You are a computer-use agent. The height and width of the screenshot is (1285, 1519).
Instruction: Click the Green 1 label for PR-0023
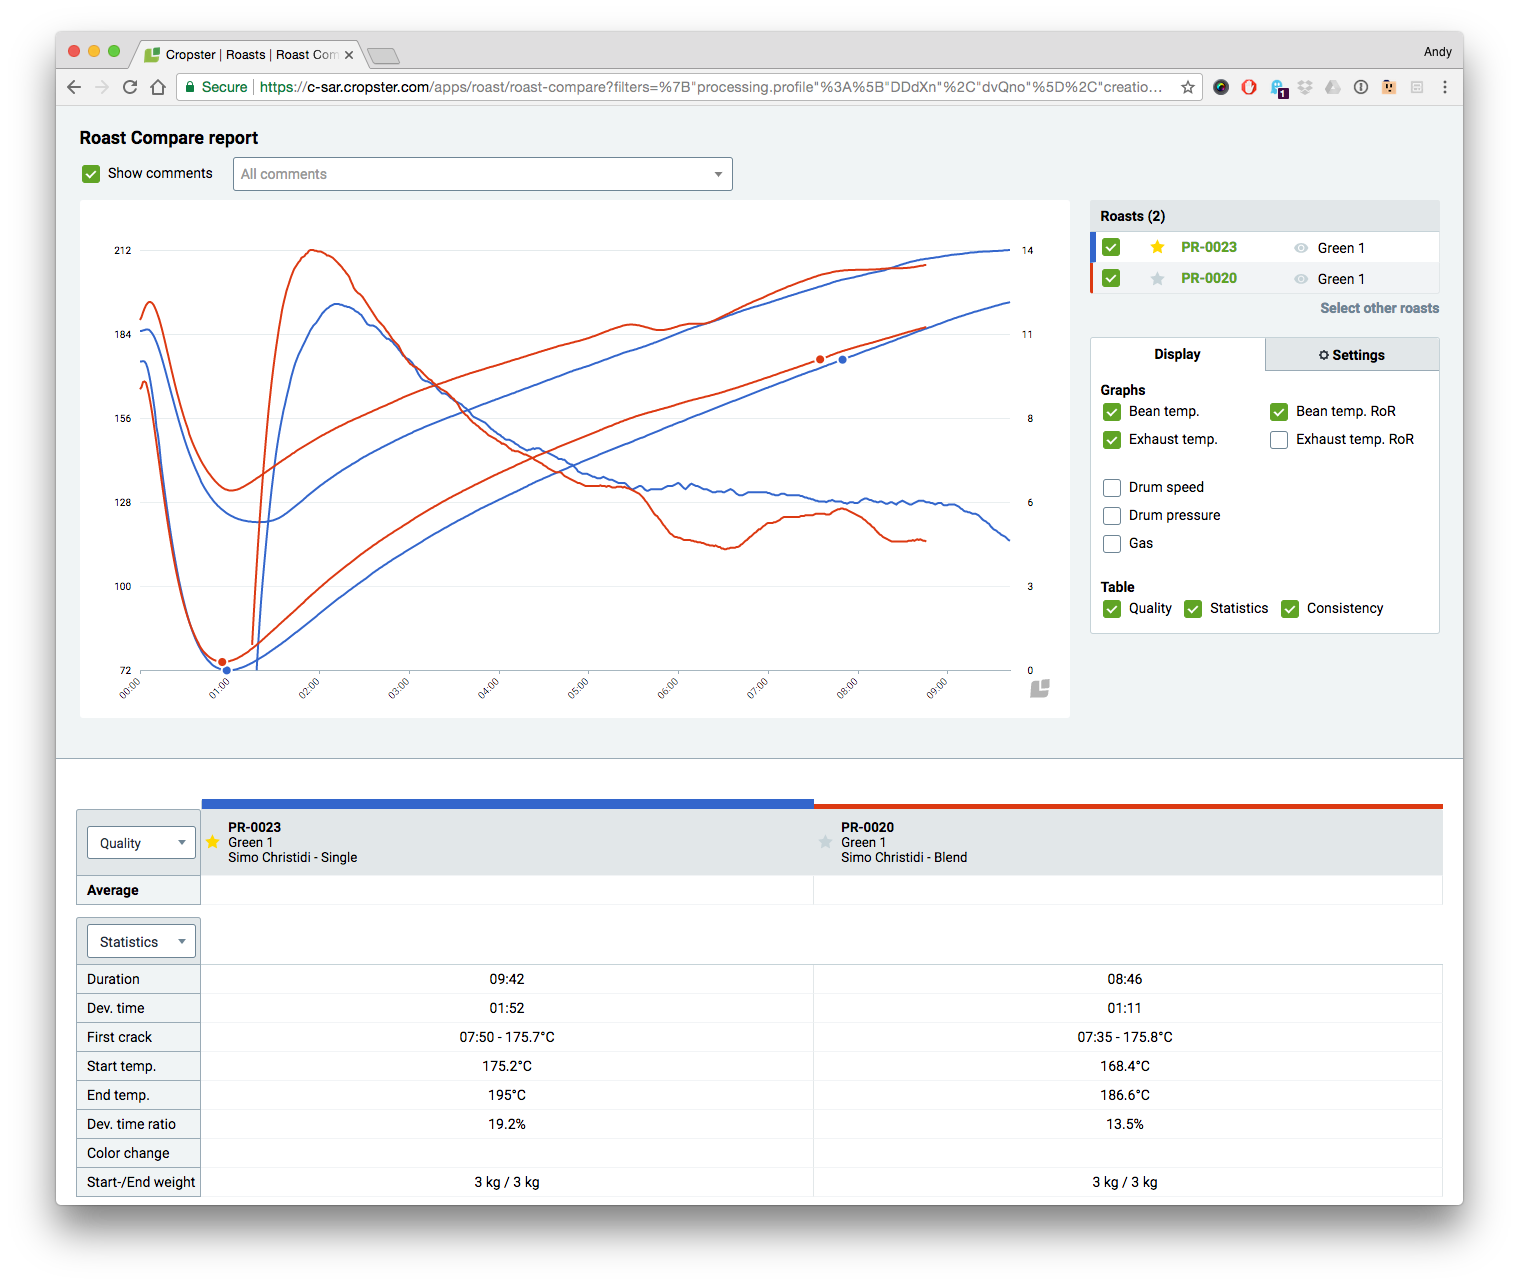[x=1341, y=248]
